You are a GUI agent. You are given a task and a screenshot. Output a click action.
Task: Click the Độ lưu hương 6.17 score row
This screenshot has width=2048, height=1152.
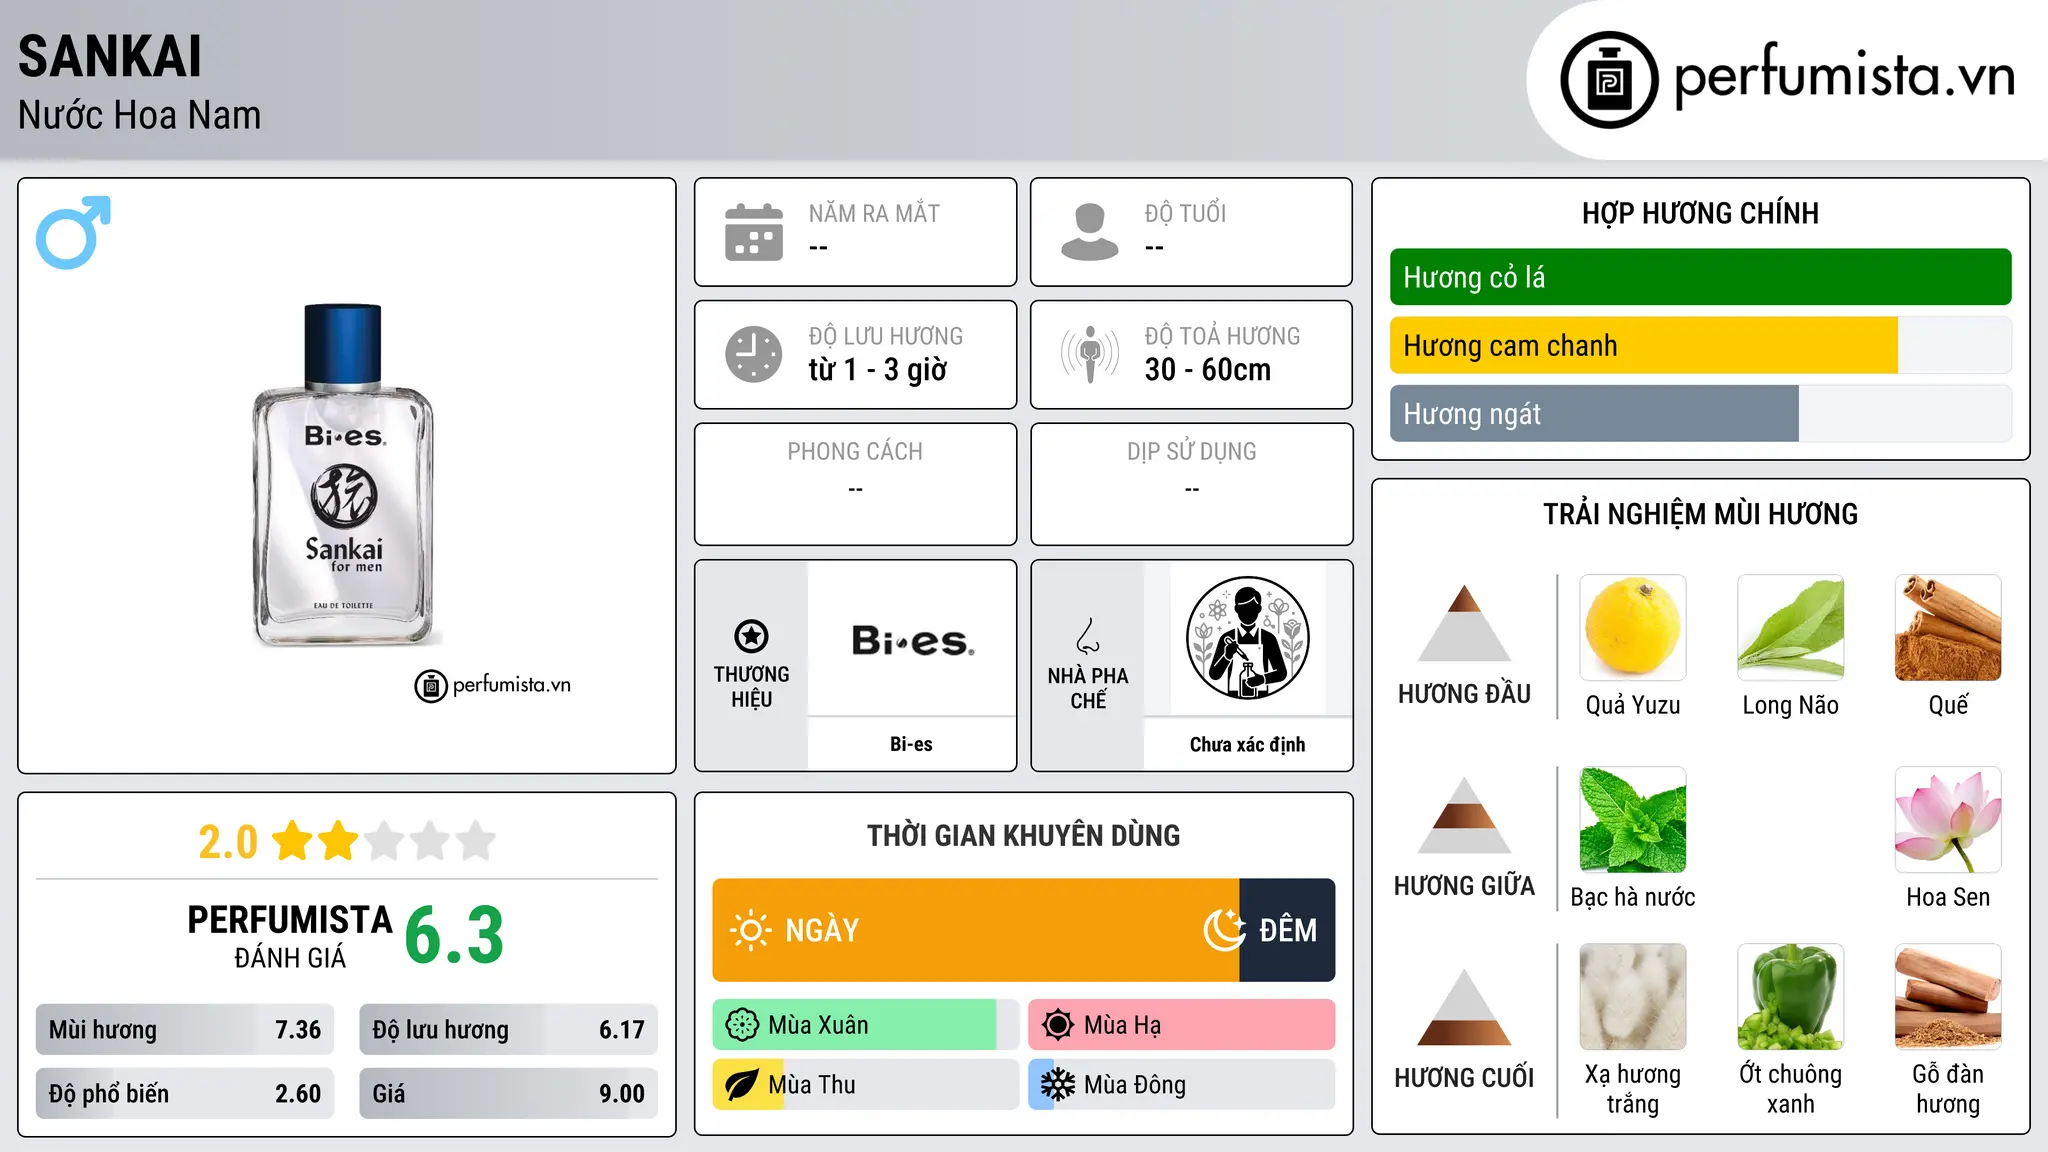(x=508, y=1030)
